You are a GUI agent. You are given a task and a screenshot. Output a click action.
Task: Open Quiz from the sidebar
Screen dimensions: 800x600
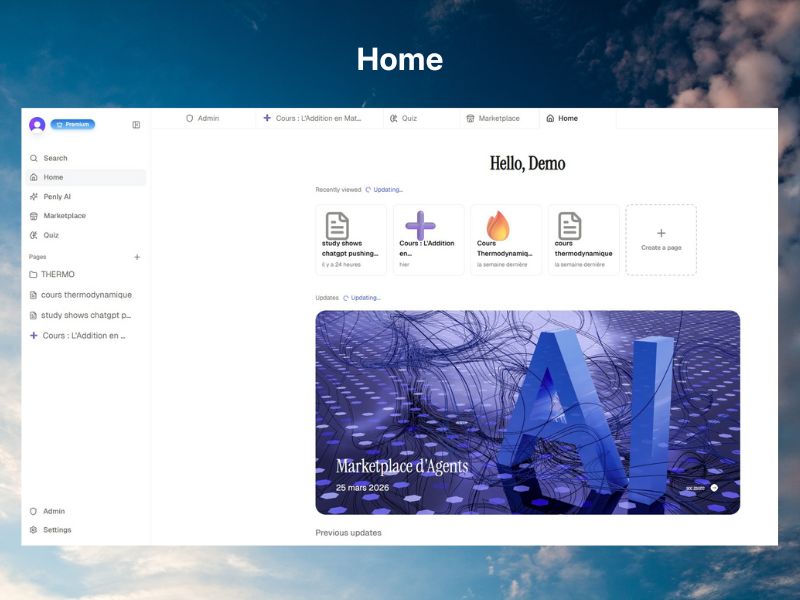pos(51,235)
